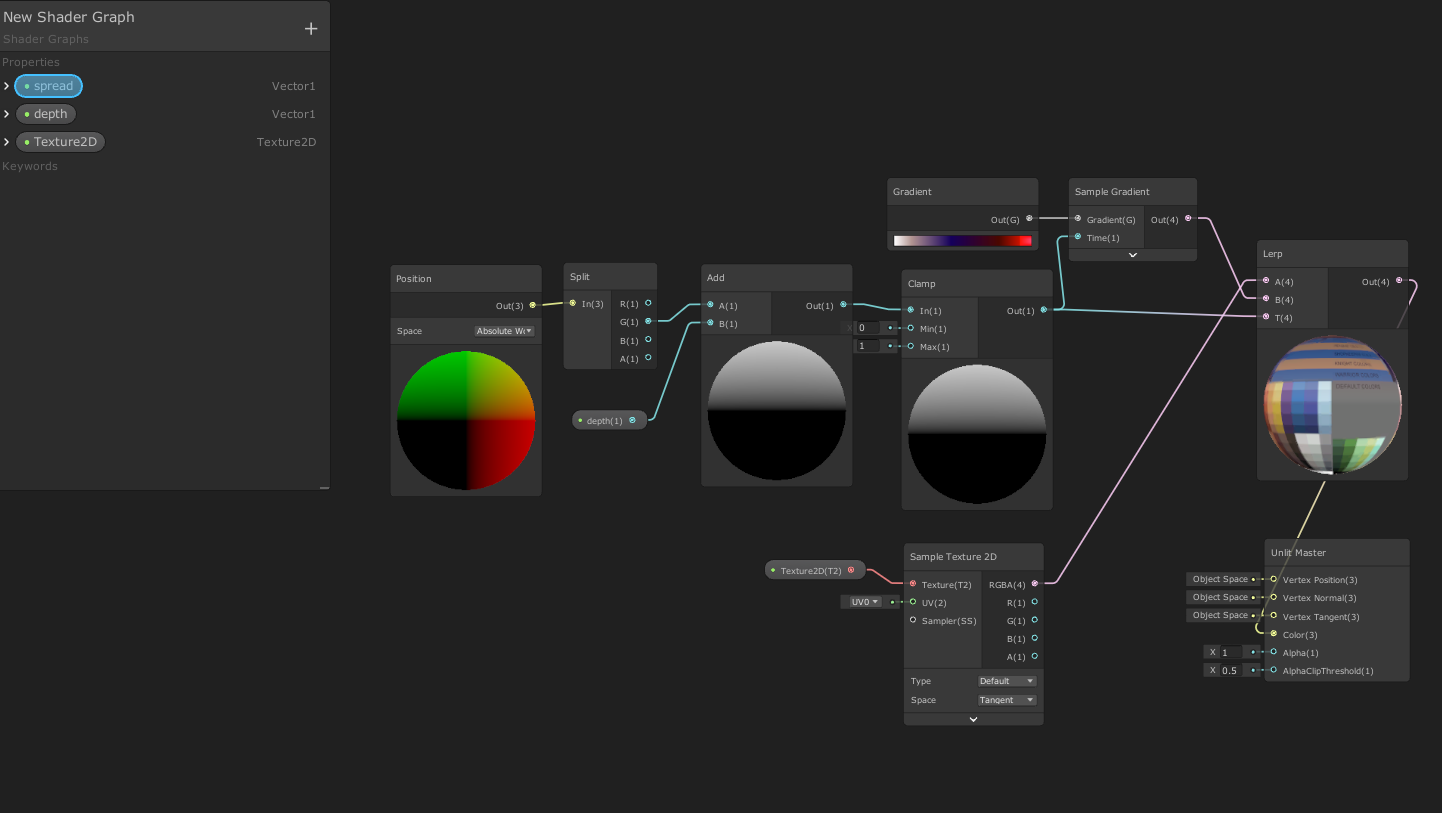
Task: Toggle the exposed dot on the spread property
Action: click(27, 85)
